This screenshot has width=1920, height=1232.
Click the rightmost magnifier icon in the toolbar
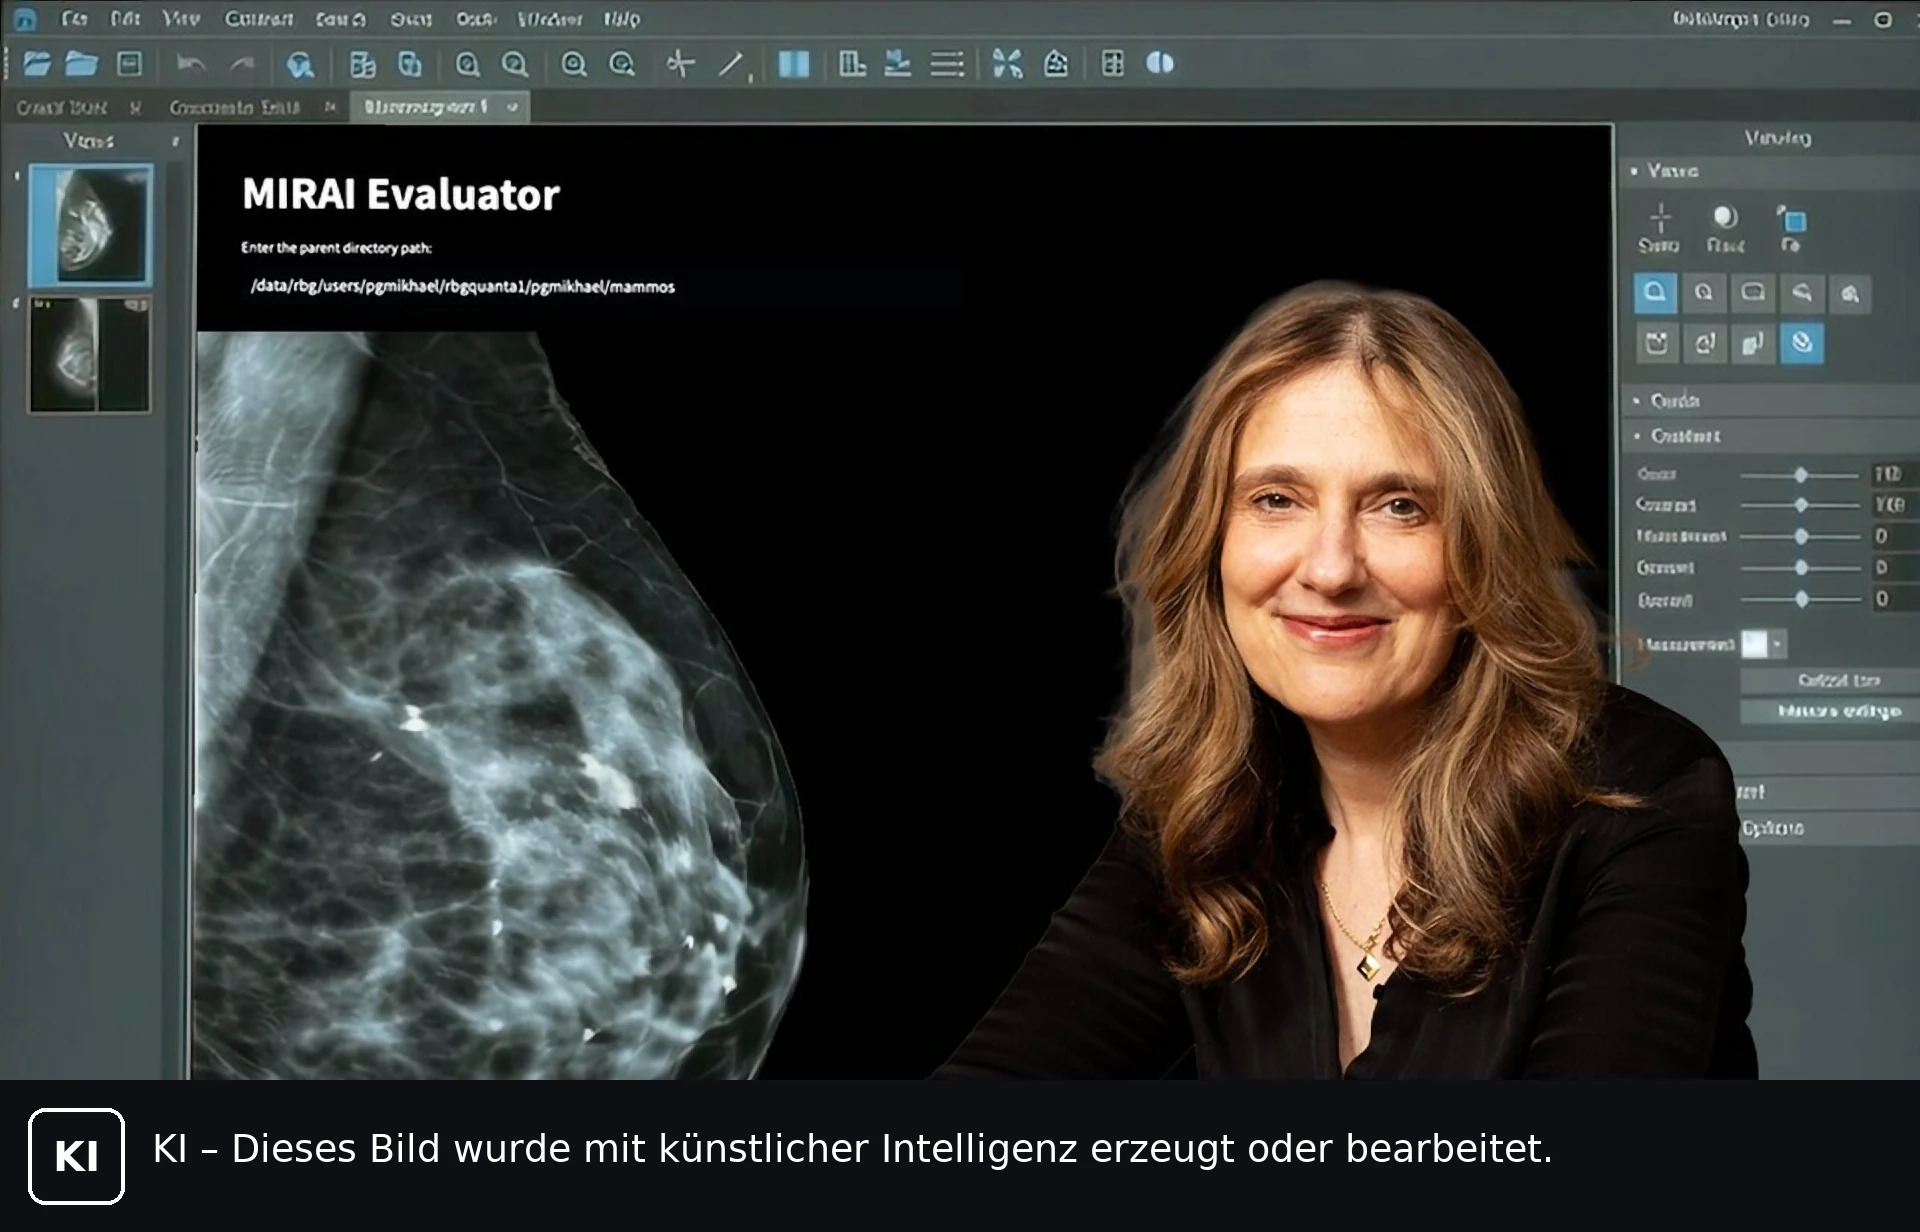[622, 65]
